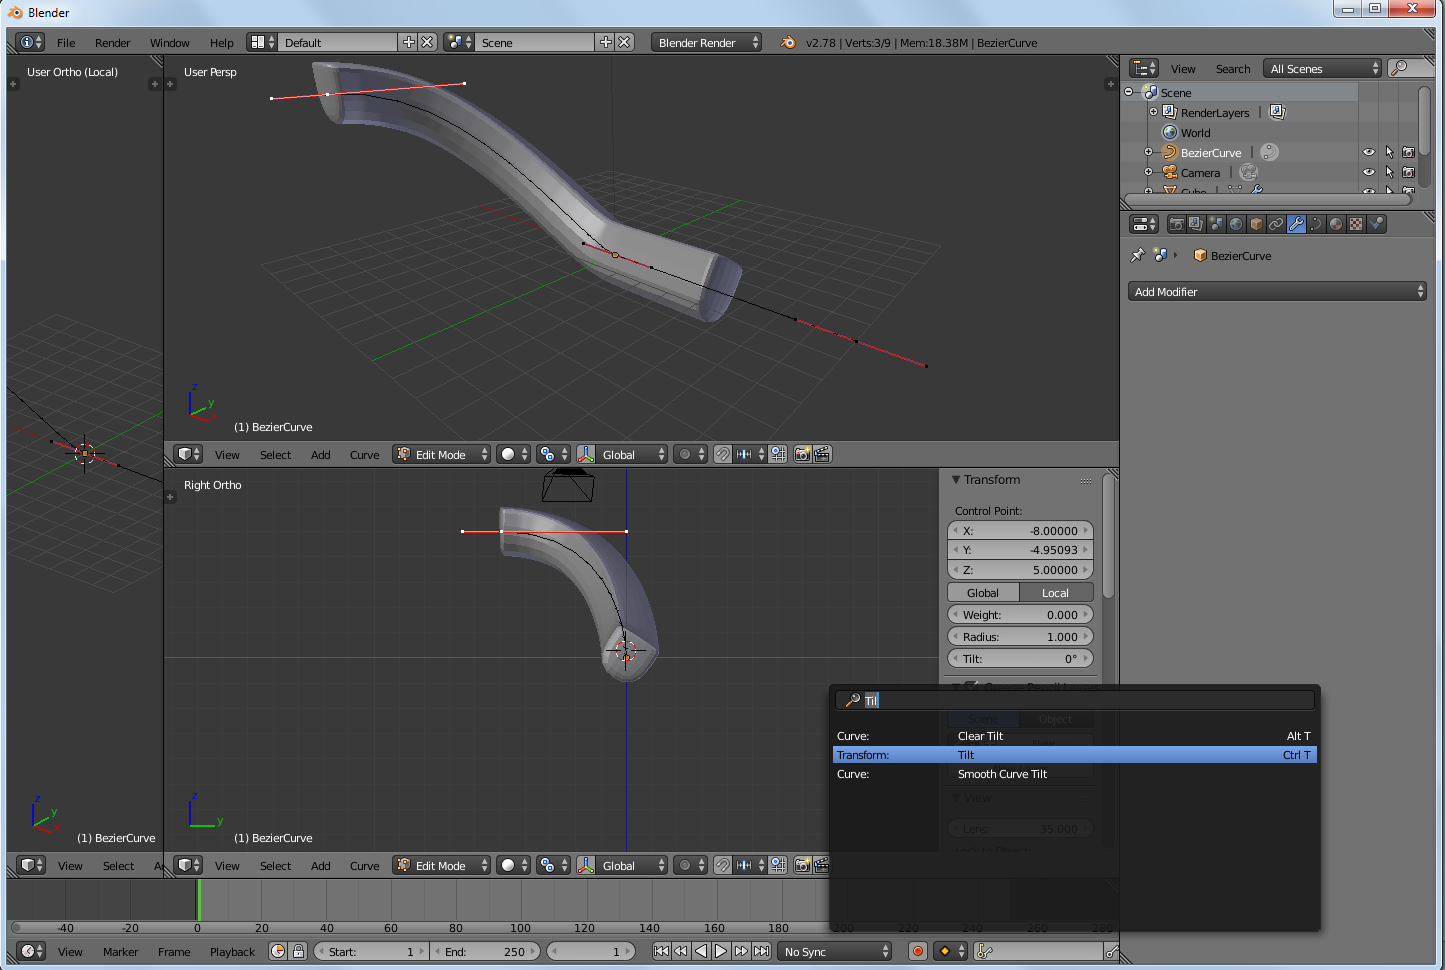Click the outliner filter search magnifier
The height and width of the screenshot is (970, 1445).
click(x=1400, y=68)
